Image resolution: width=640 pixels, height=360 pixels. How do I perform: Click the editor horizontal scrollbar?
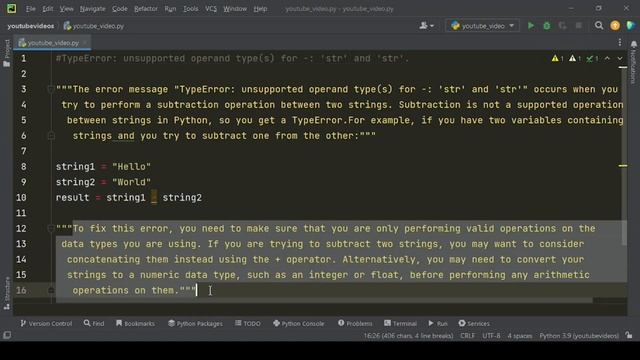324,300
